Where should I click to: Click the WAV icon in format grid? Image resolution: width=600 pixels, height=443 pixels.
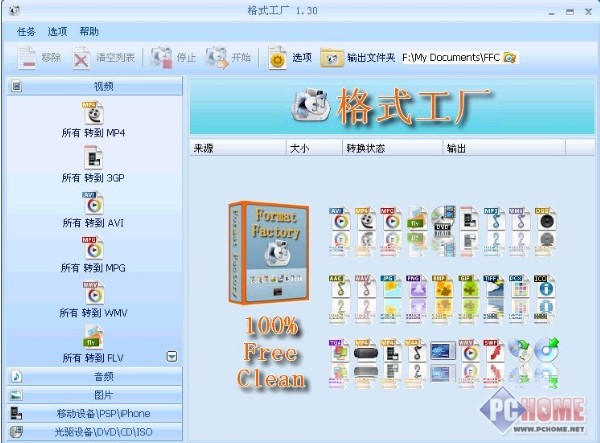pos(365,286)
